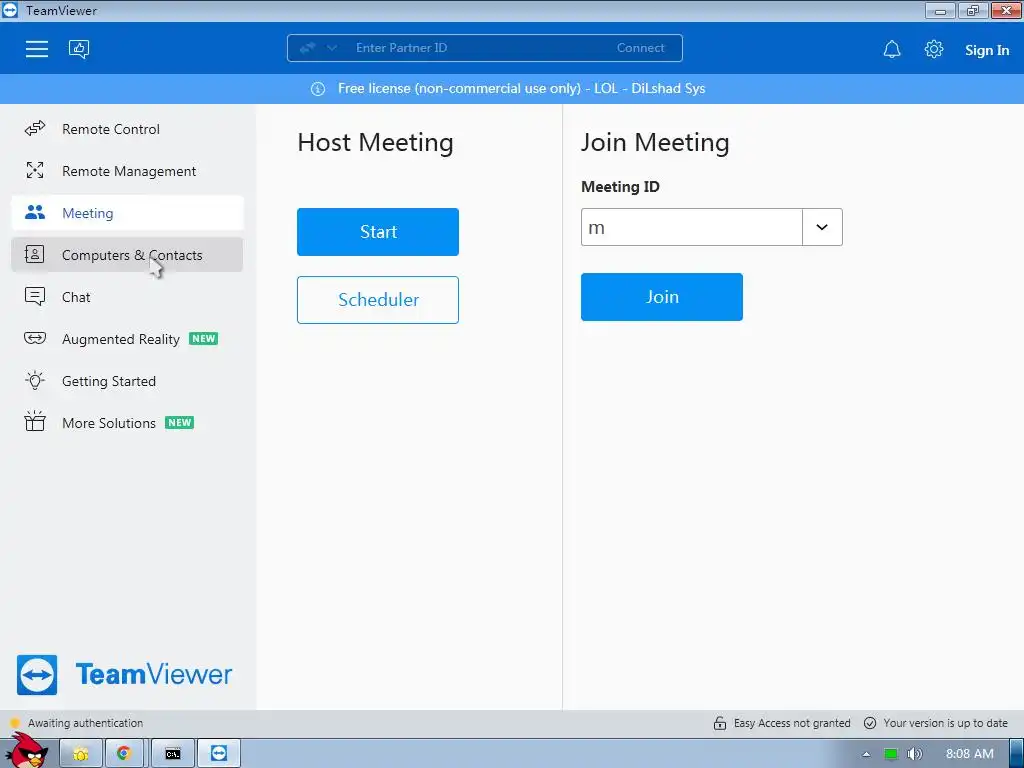Click the feedback thumbs-up icon
This screenshot has width=1024, height=768.
[x=79, y=49]
